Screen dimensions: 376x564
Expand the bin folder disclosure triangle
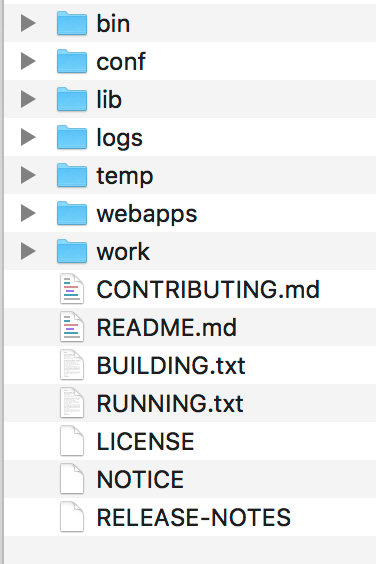tap(28, 23)
